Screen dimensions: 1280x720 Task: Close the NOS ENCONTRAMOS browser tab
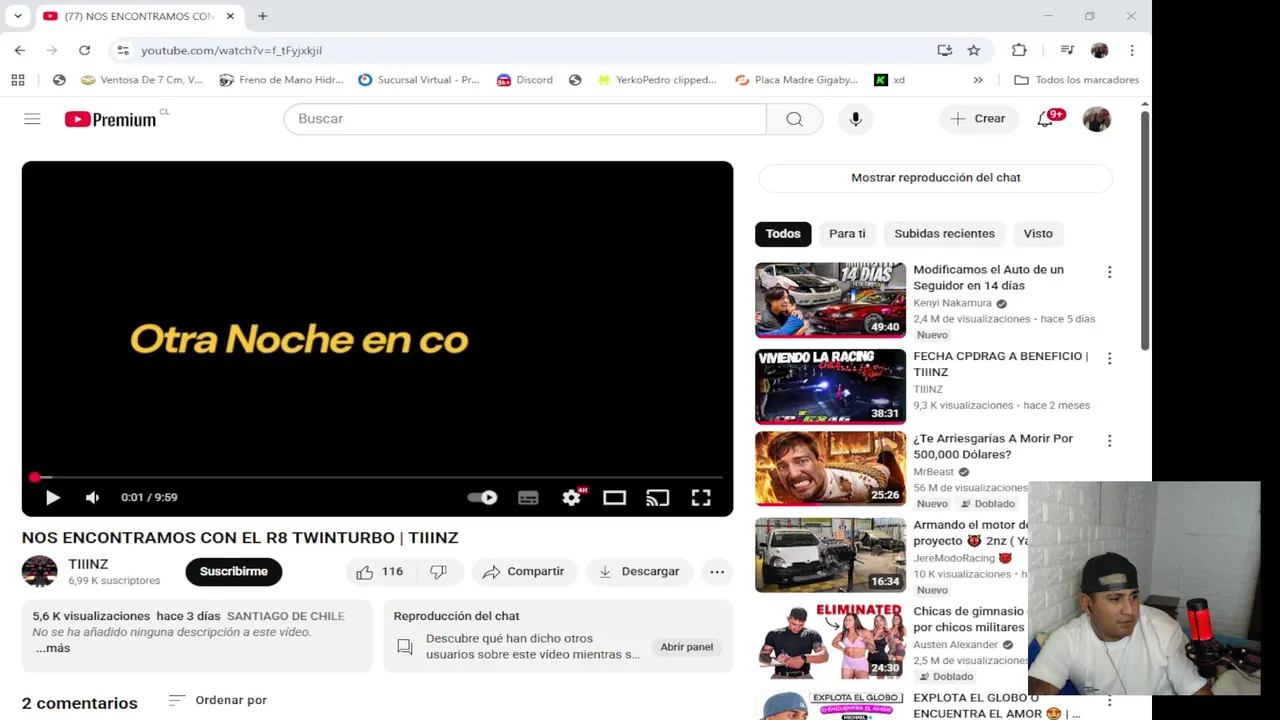point(230,16)
